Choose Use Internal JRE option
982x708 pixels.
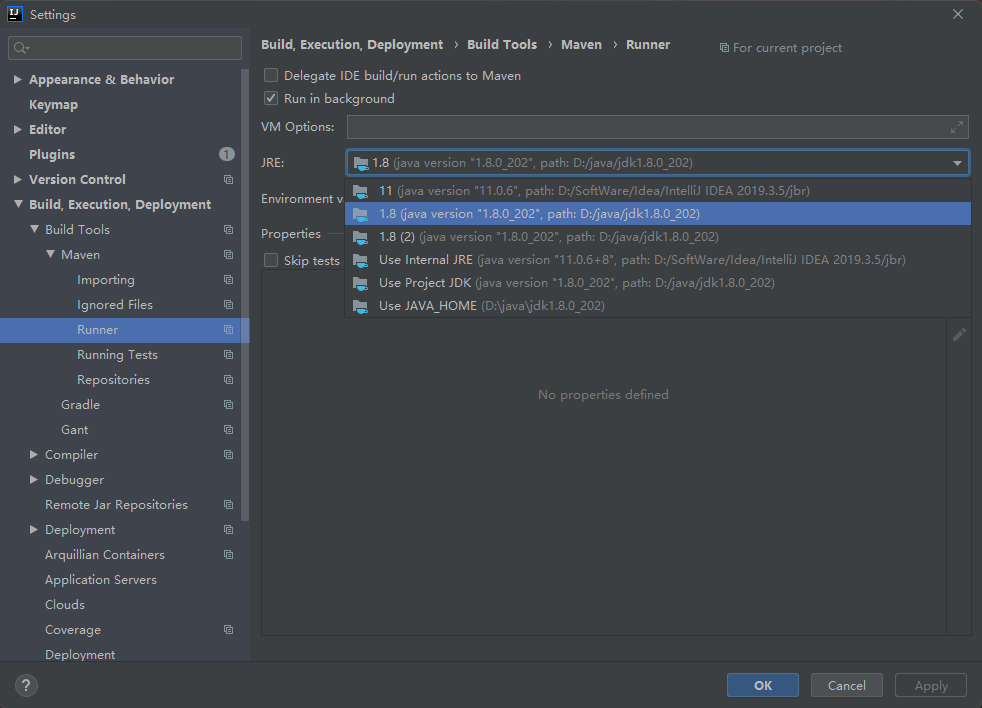pyautogui.click(x=658, y=260)
